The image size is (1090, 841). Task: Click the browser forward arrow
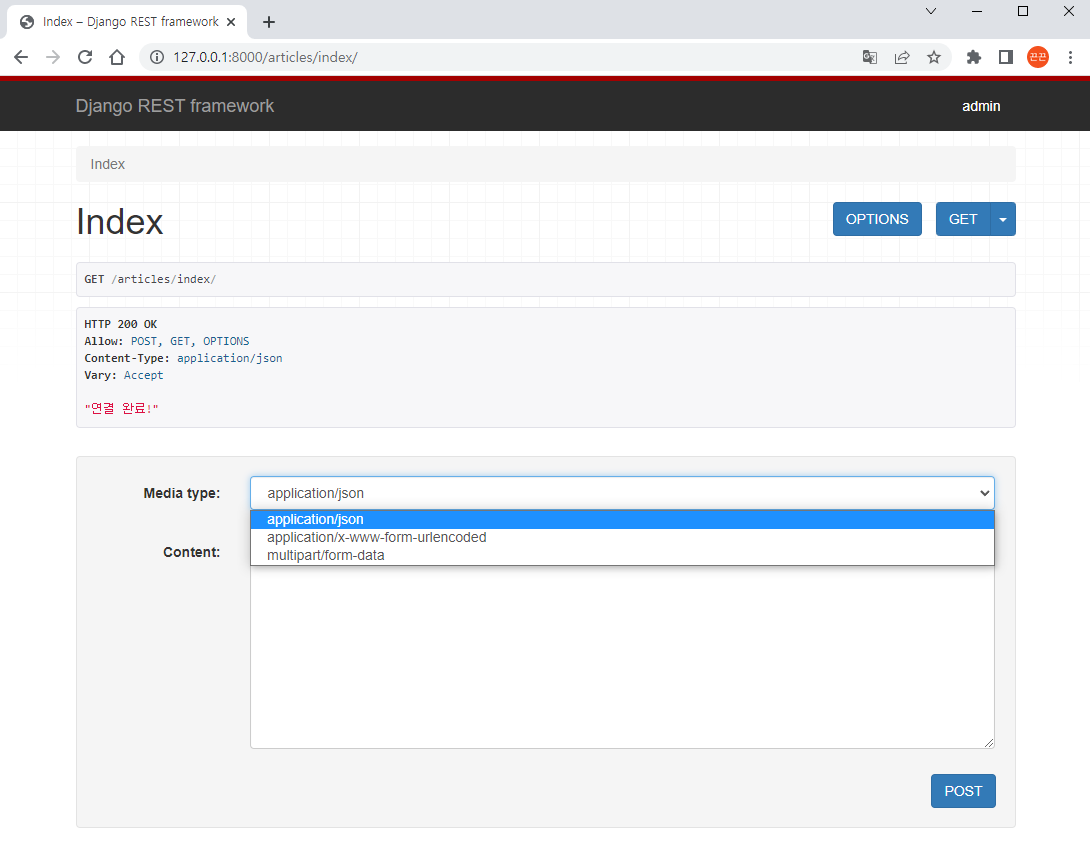[53, 57]
